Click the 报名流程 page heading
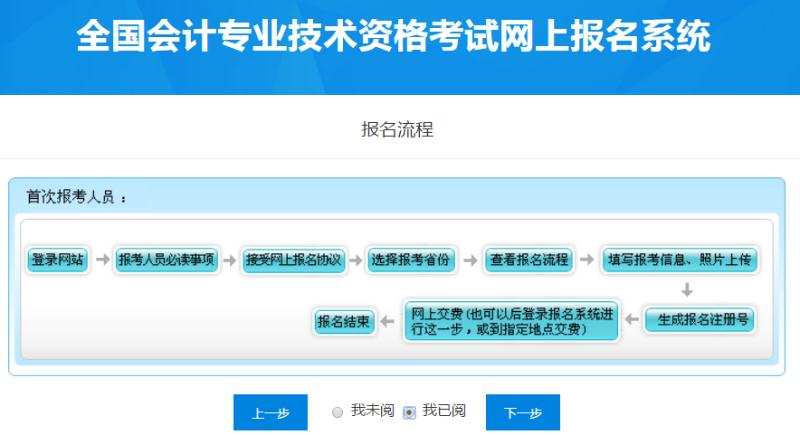800x435 pixels. [397, 130]
